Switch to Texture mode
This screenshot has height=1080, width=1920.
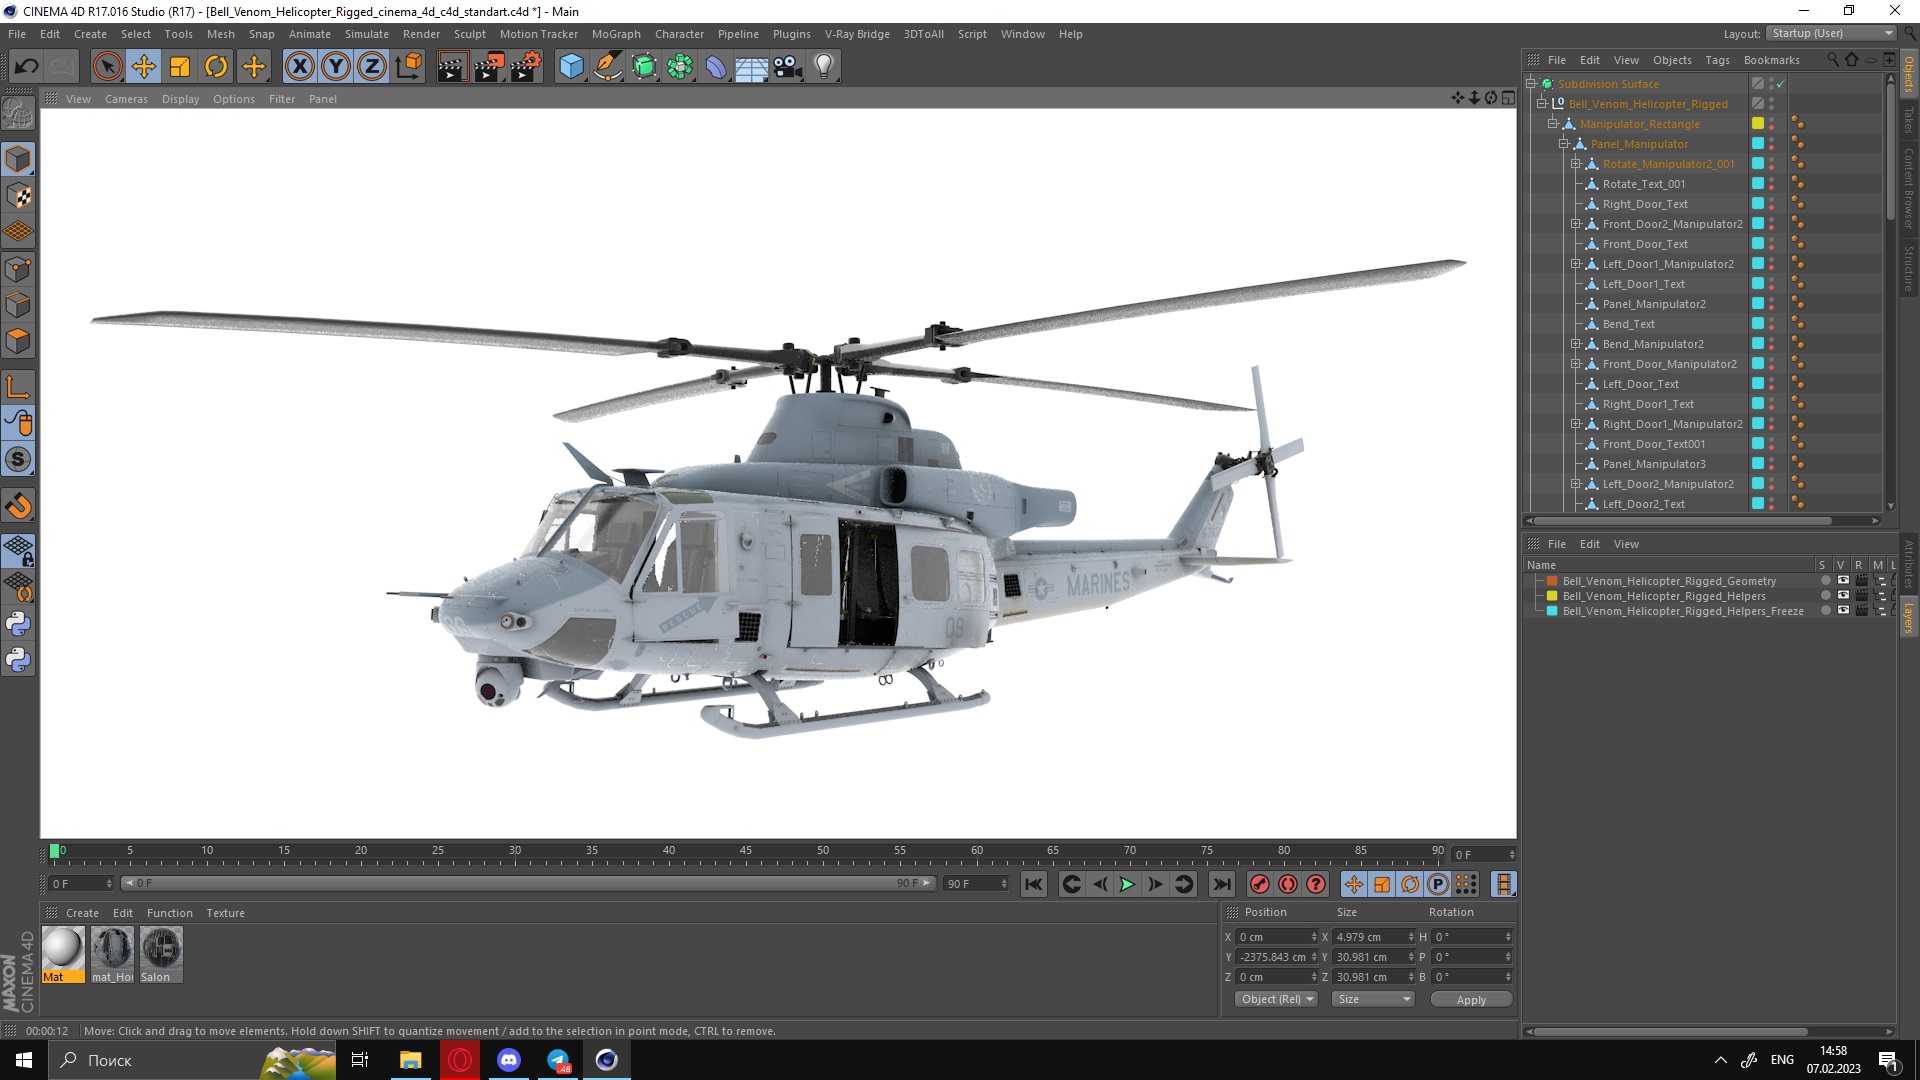[18, 196]
